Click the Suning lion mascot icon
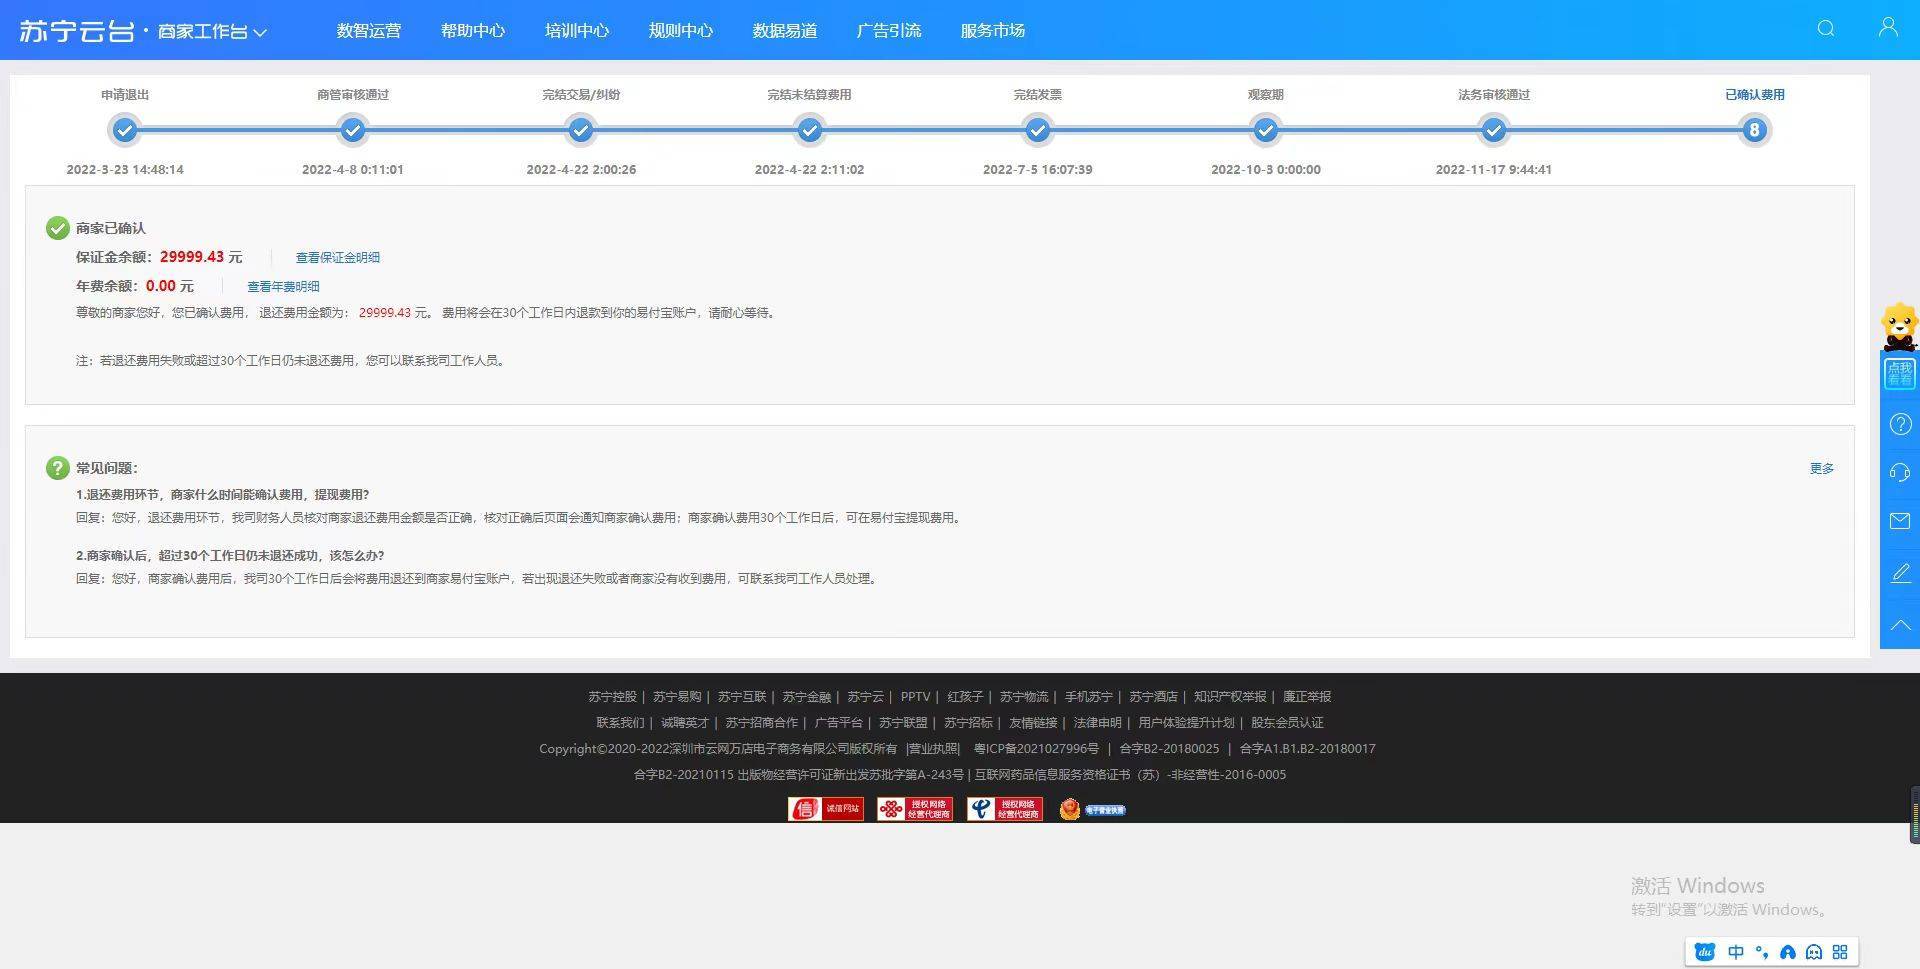Image resolution: width=1920 pixels, height=969 pixels. pos(1899,327)
